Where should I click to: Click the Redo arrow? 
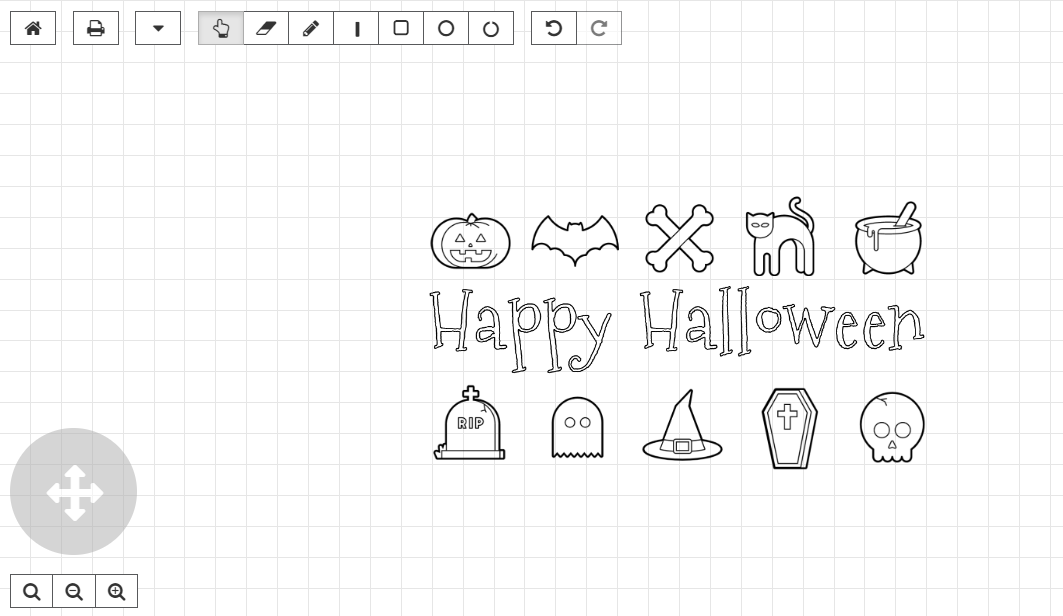(599, 28)
